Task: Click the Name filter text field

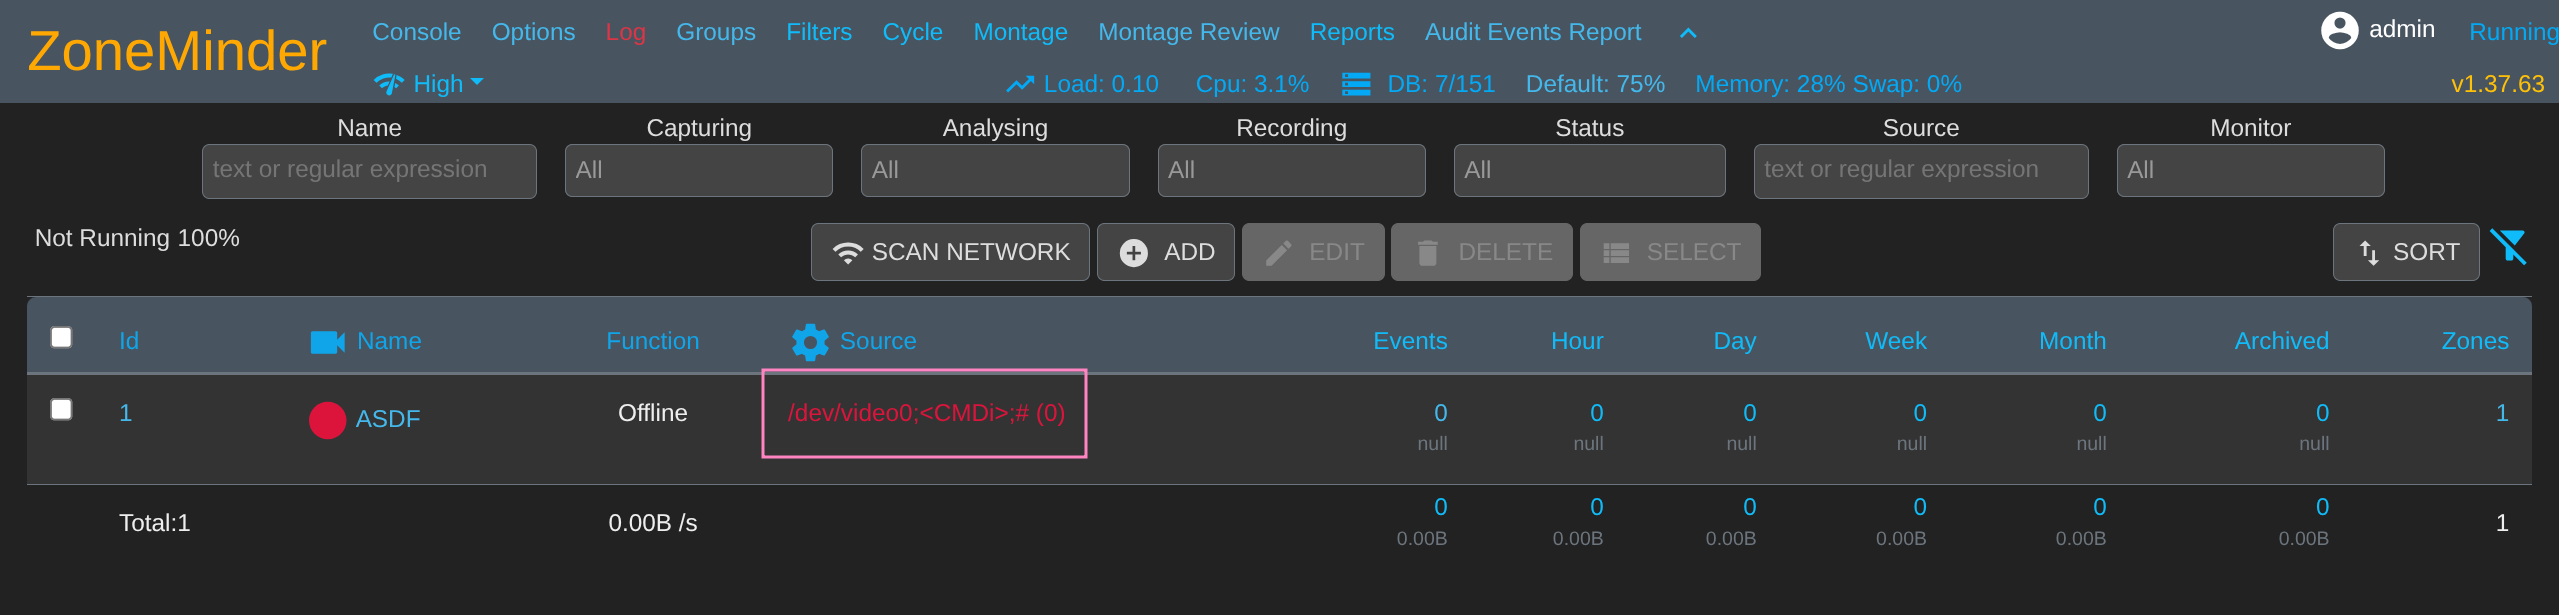Action: [x=369, y=170]
